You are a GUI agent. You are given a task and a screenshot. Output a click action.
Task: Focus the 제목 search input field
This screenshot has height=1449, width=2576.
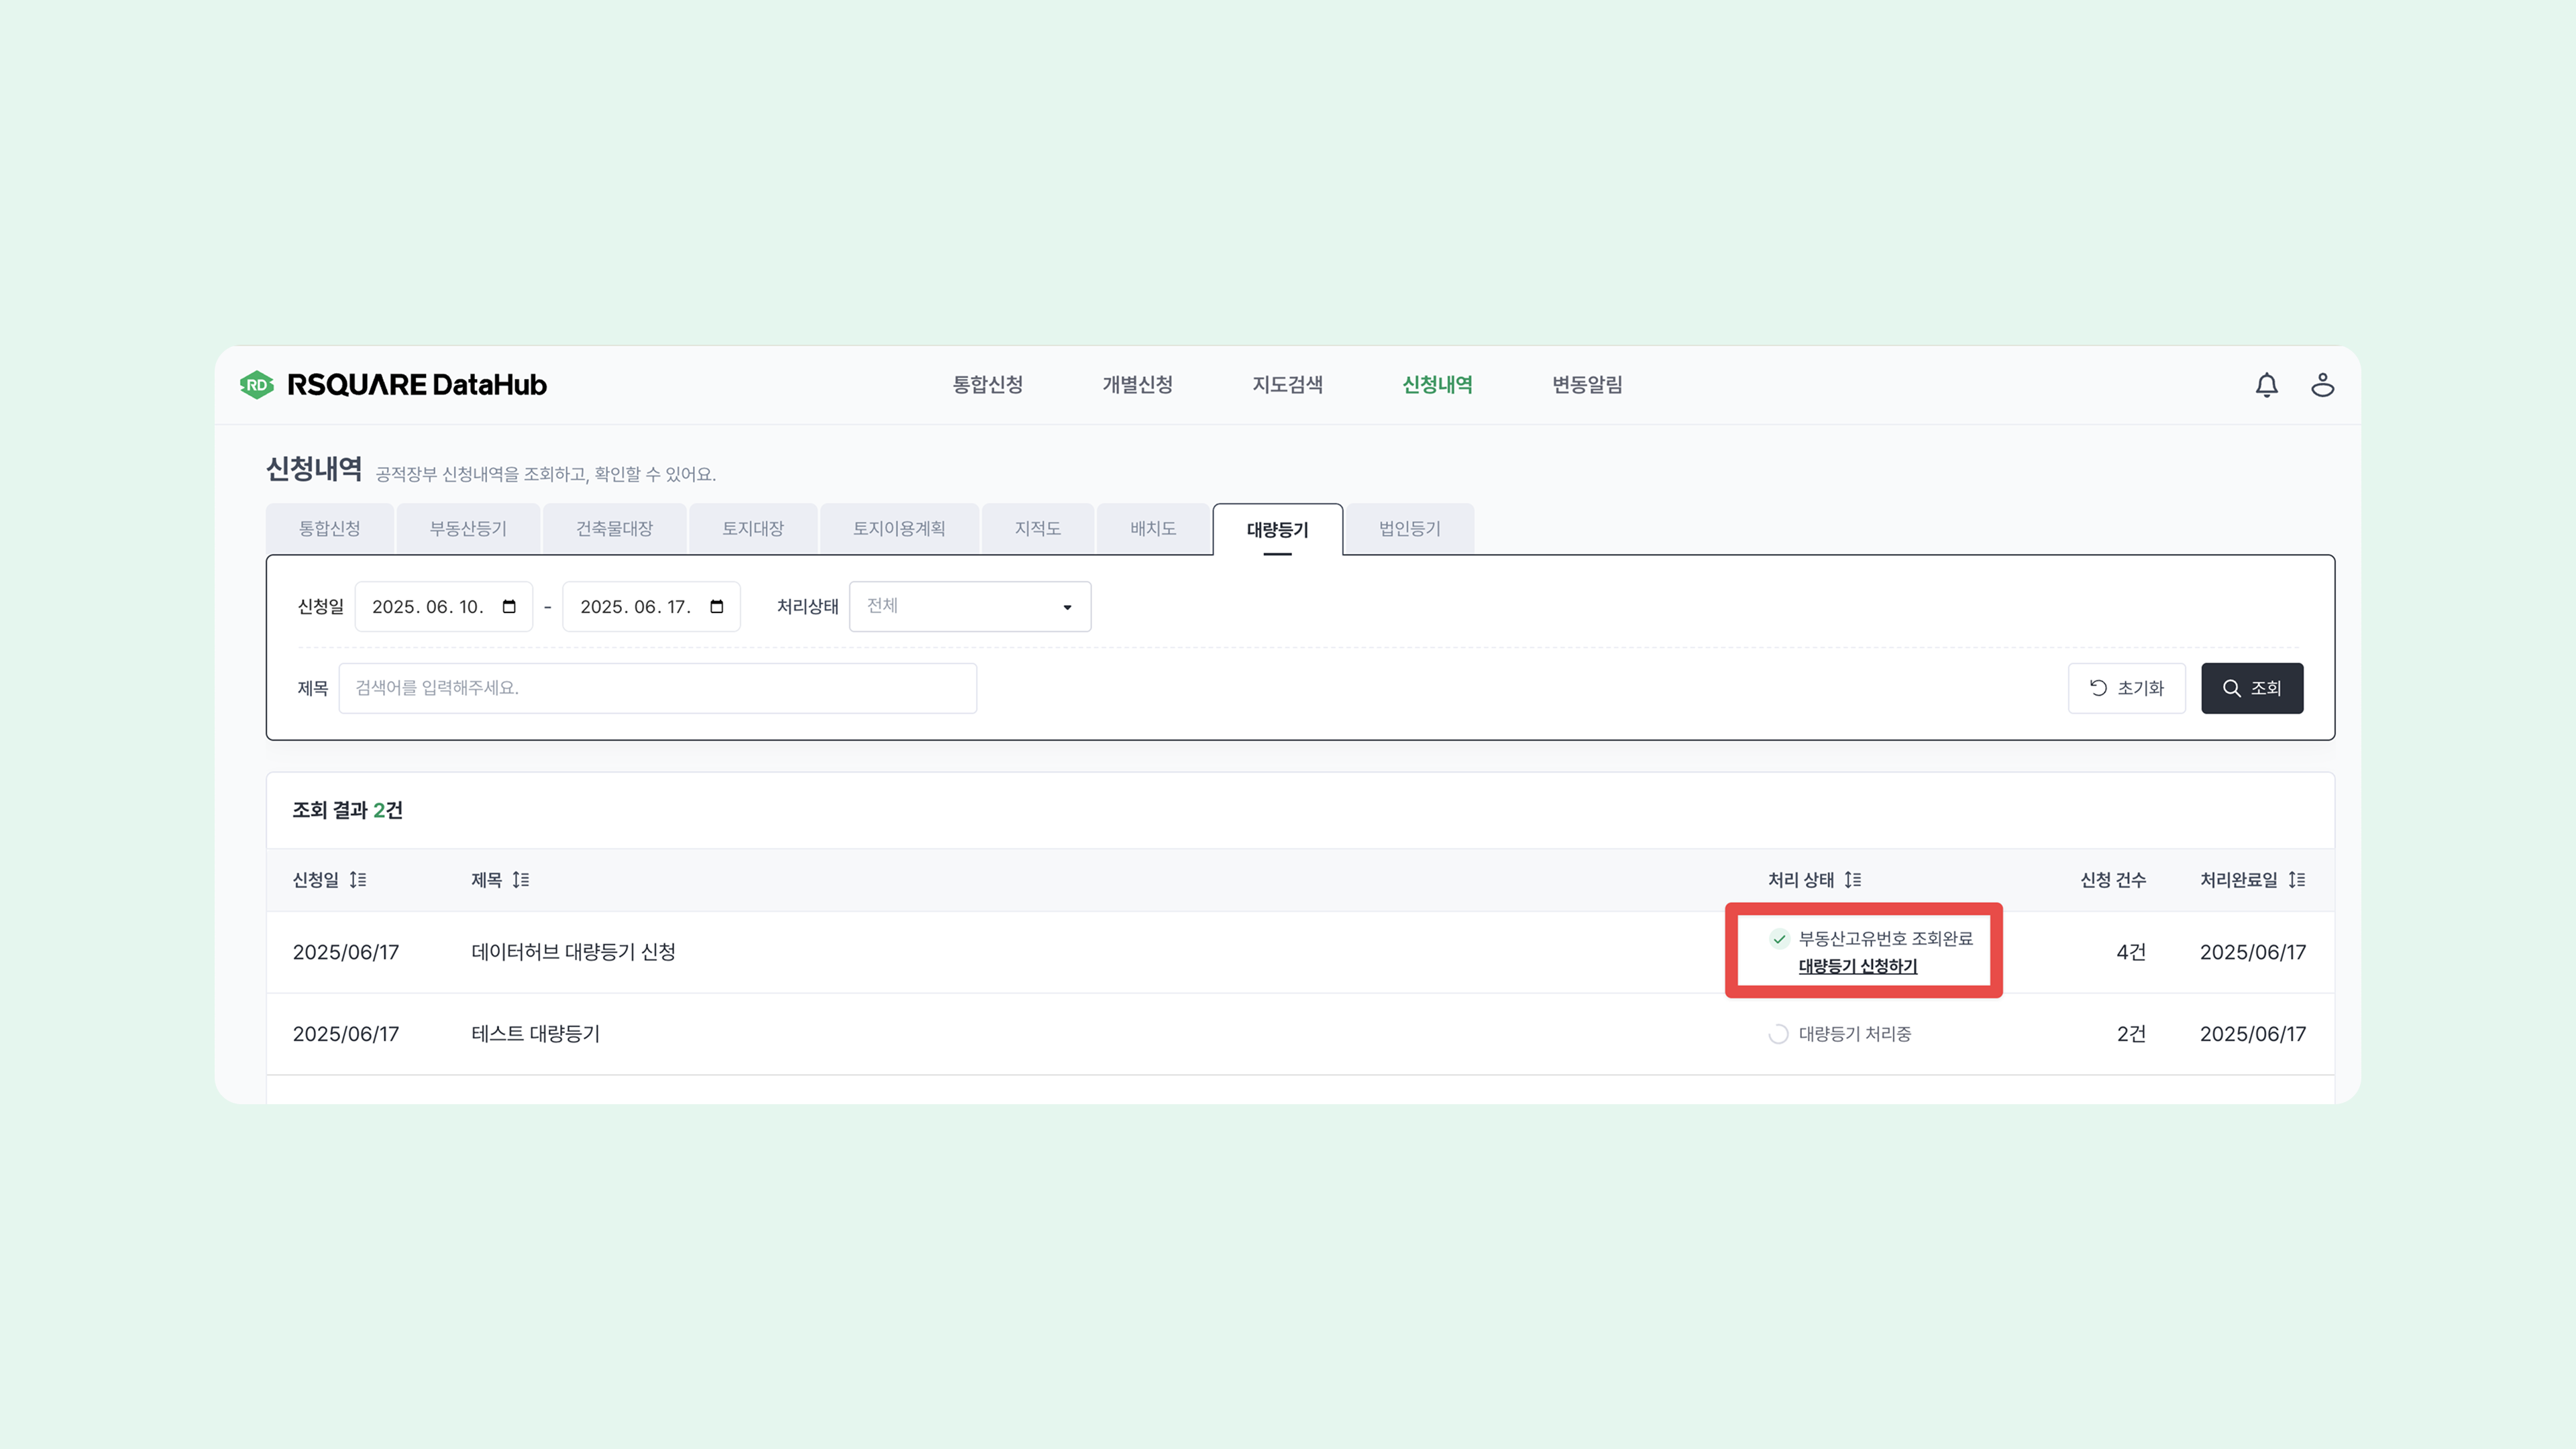(x=657, y=688)
